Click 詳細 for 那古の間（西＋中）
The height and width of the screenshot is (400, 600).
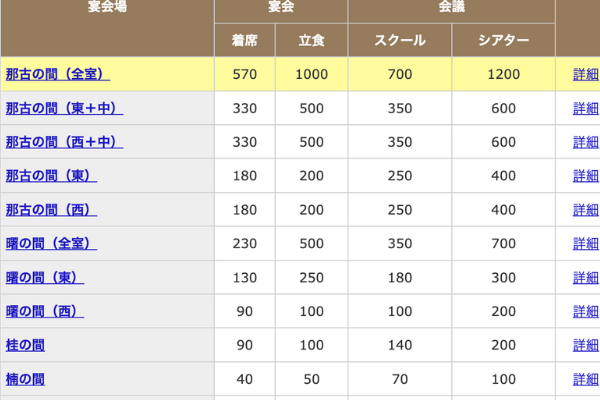tap(586, 142)
